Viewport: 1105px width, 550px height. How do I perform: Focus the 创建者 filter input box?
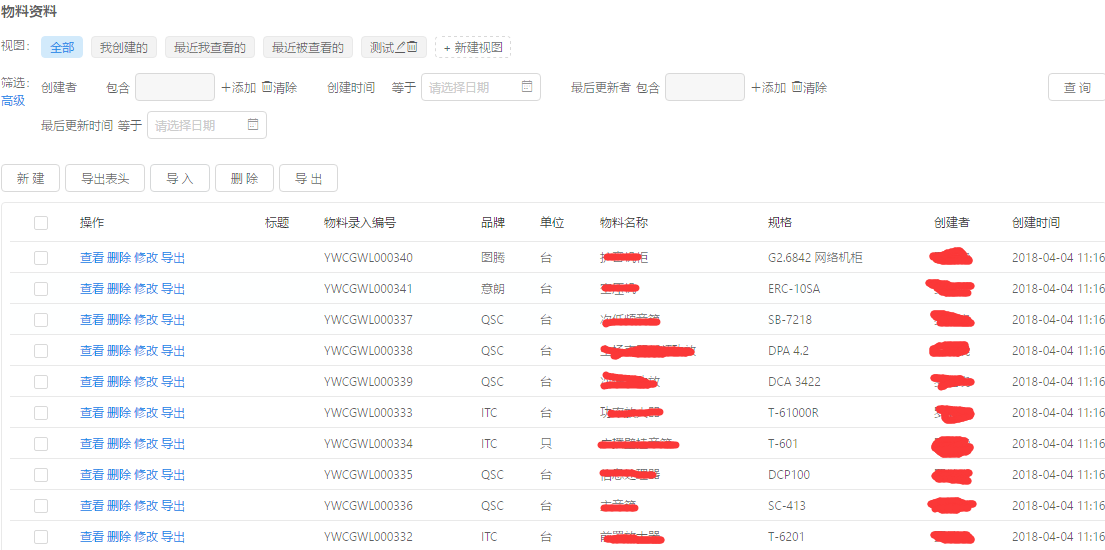tap(175, 88)
